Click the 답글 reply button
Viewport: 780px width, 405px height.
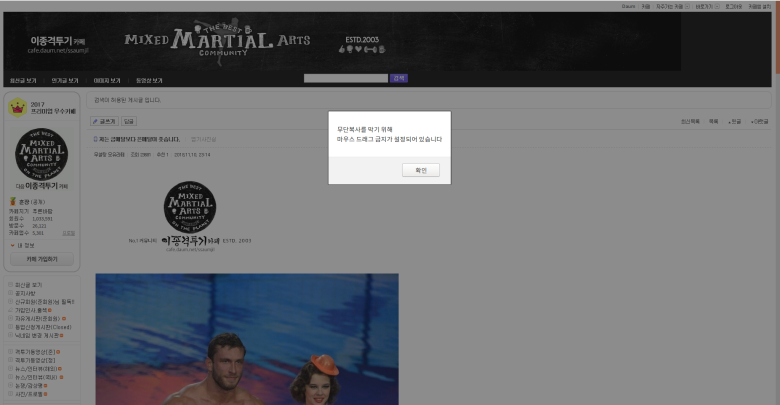tap(128, 121)
